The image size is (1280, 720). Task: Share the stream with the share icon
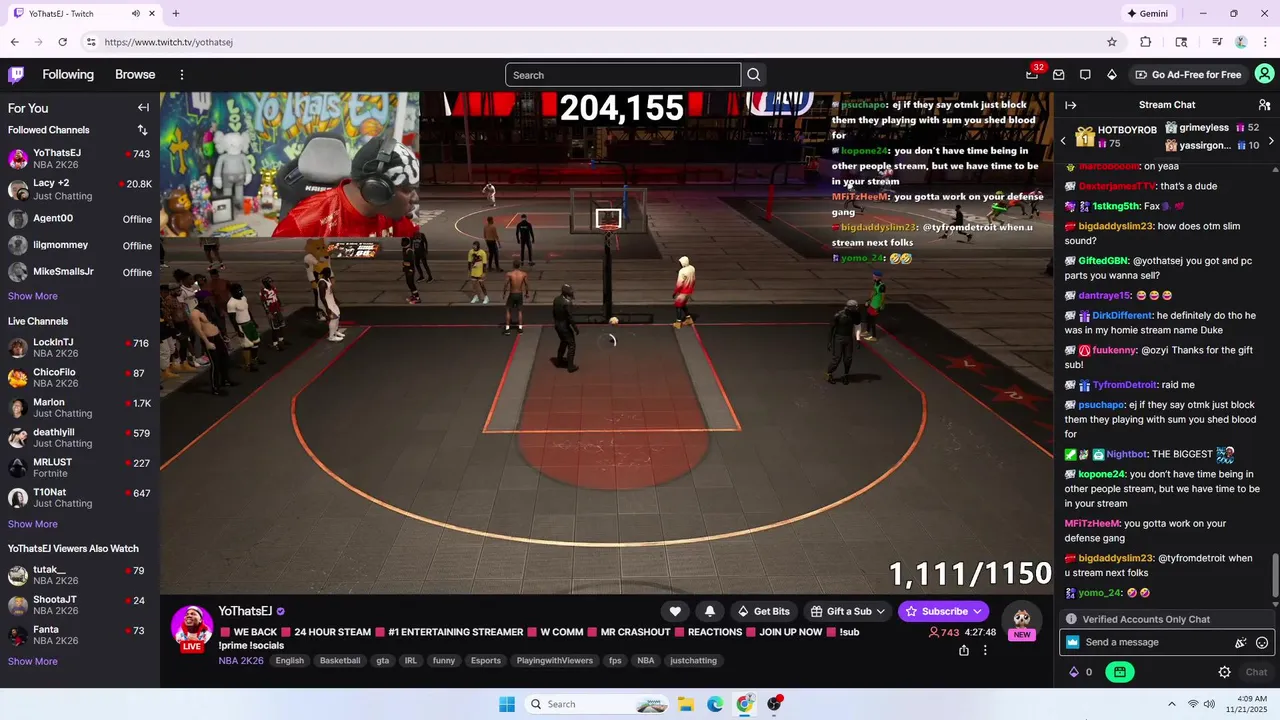tap(963, 650)
